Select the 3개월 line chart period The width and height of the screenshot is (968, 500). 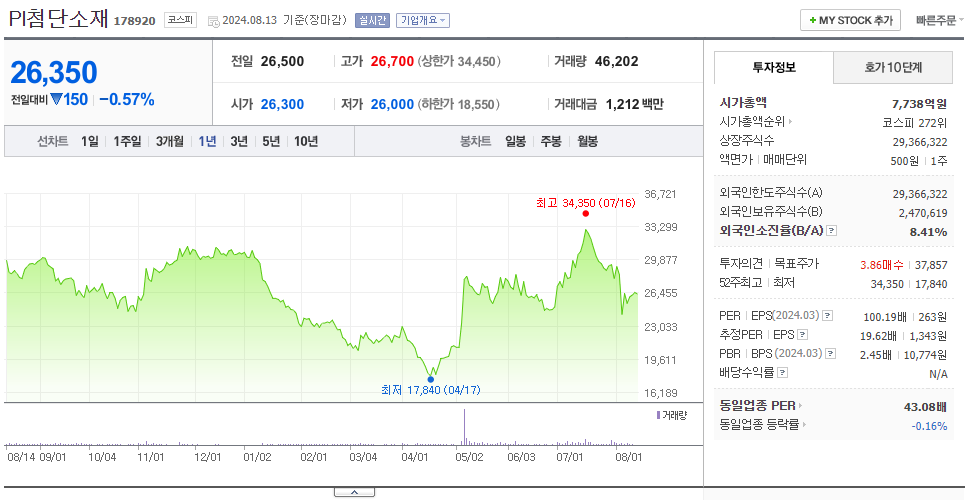pyautogui.click(x=170, y=141)
